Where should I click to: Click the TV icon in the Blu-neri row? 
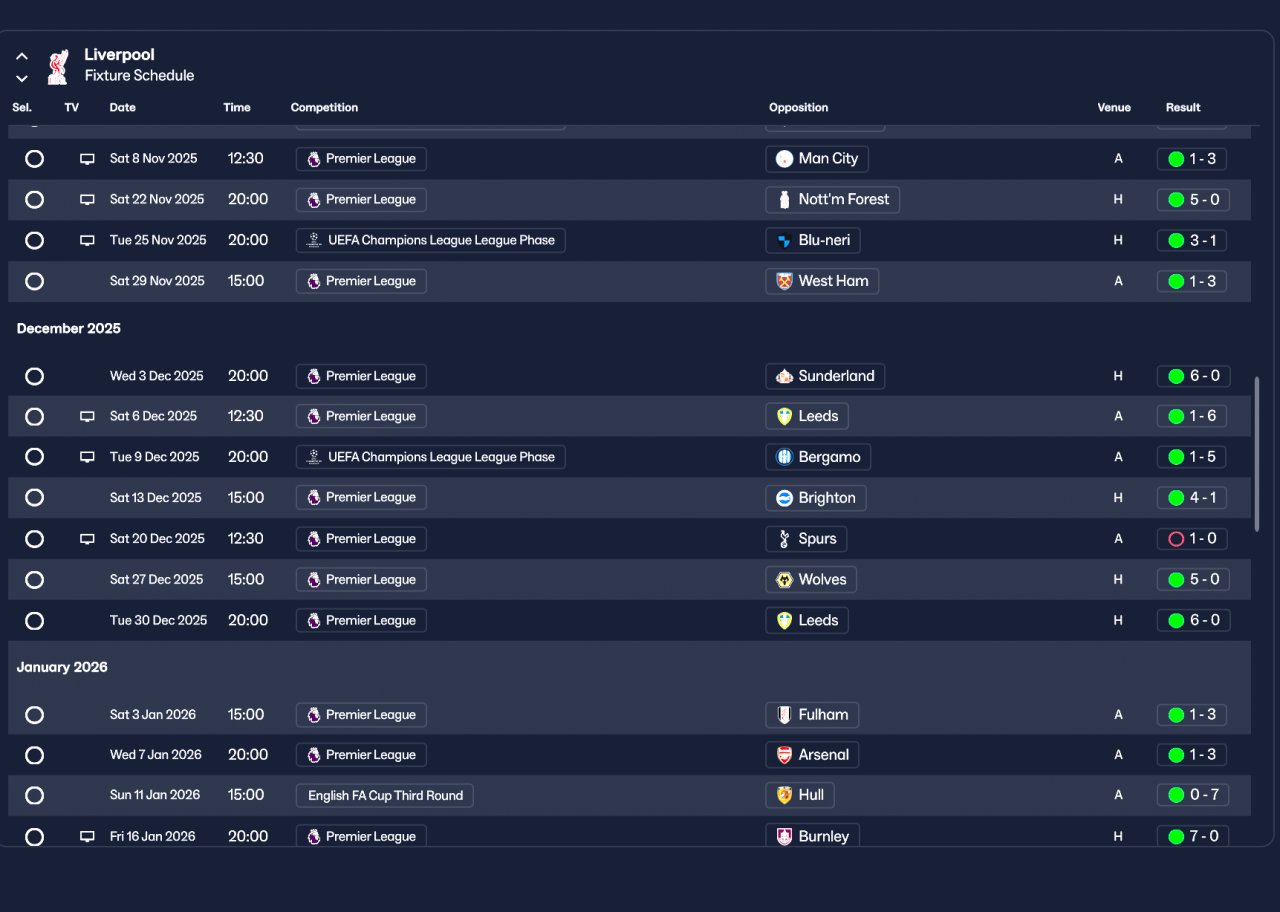[x=87, y=241]
